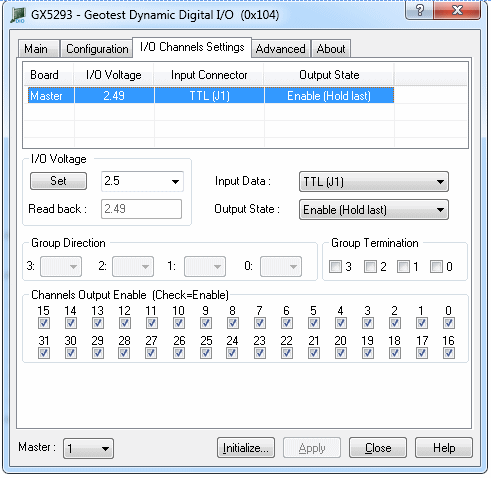
Task: Enable Group Termination checkbox 3
Action: [x=335, y=267]
